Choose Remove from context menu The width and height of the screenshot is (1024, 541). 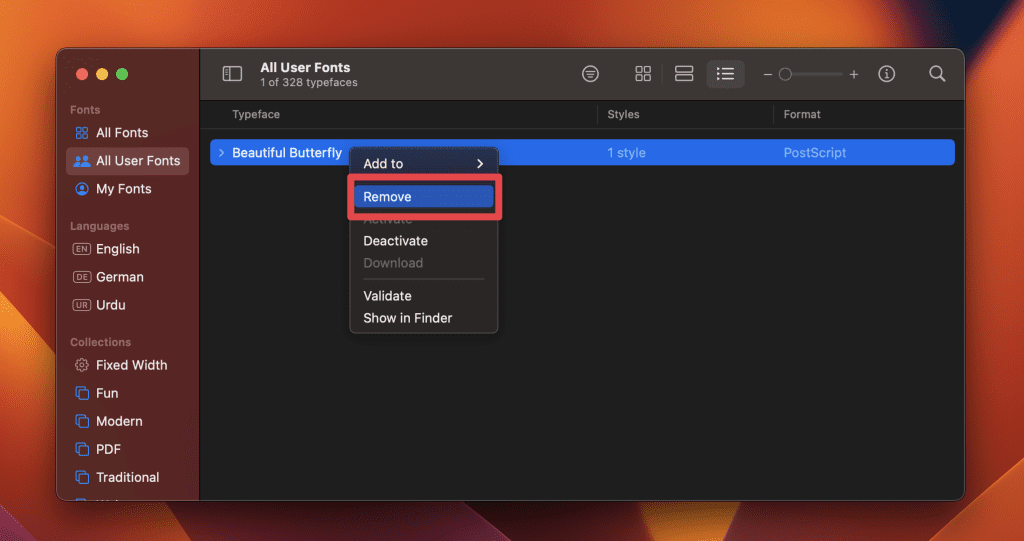tap(423, 197)
